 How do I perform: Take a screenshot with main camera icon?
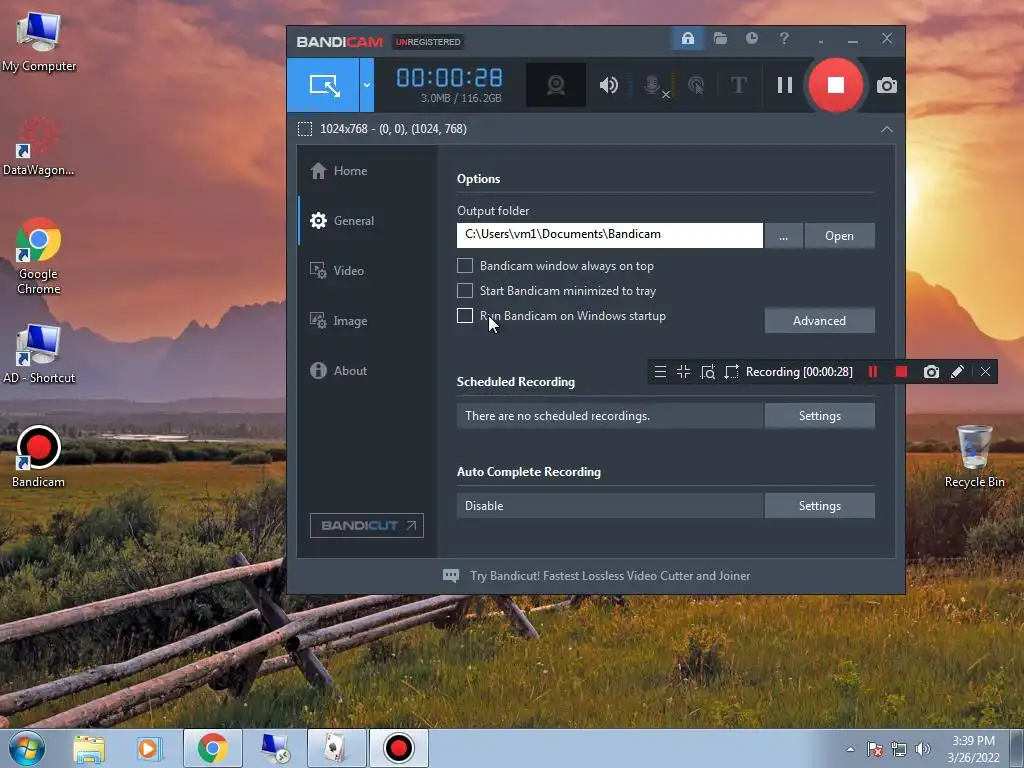(886, 86)
